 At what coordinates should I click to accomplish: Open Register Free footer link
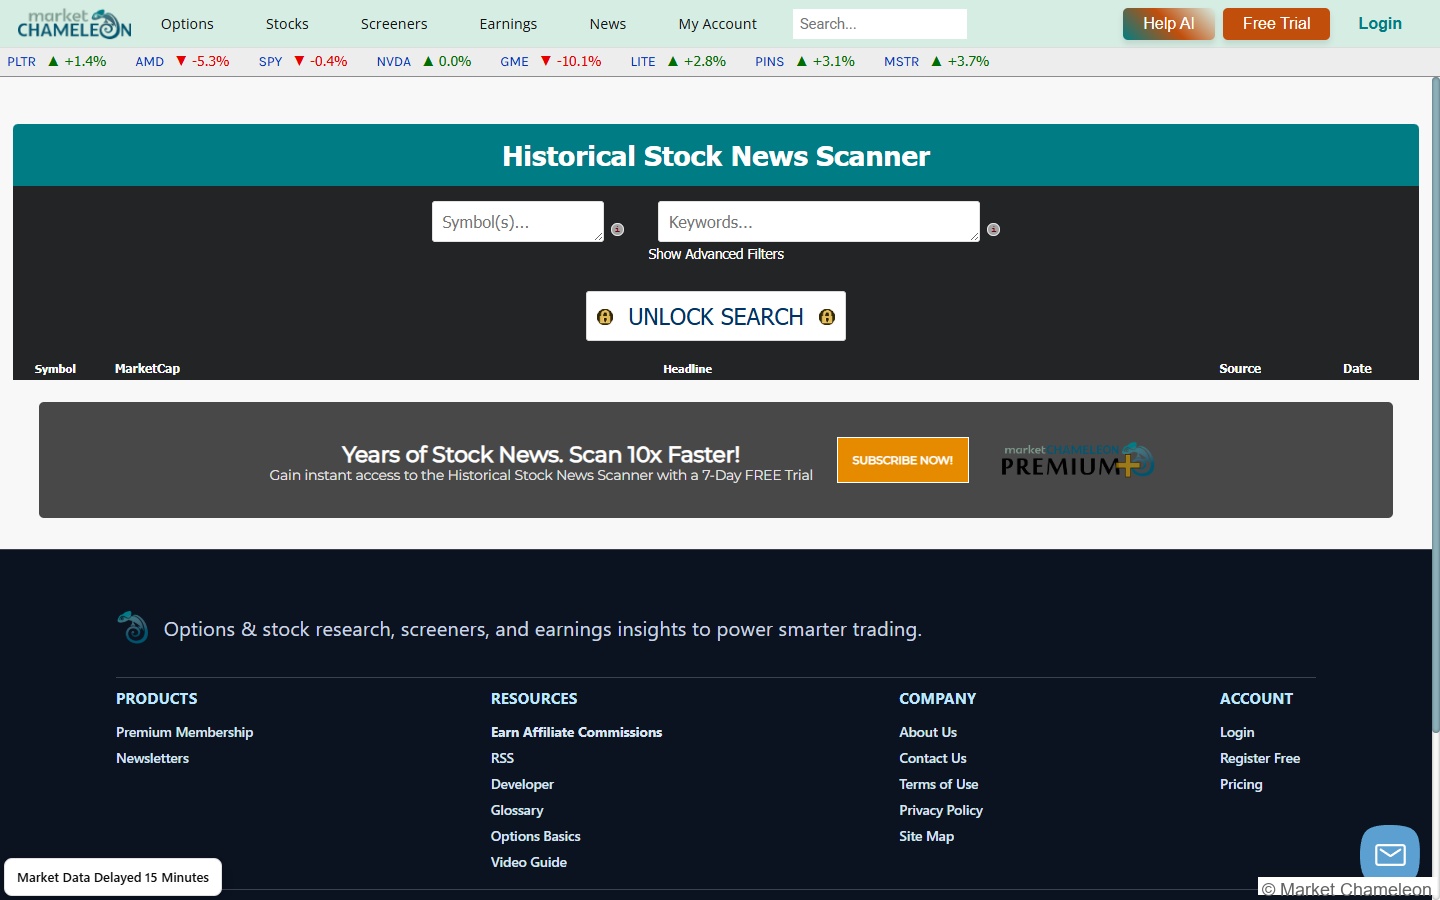(1260, 758)
